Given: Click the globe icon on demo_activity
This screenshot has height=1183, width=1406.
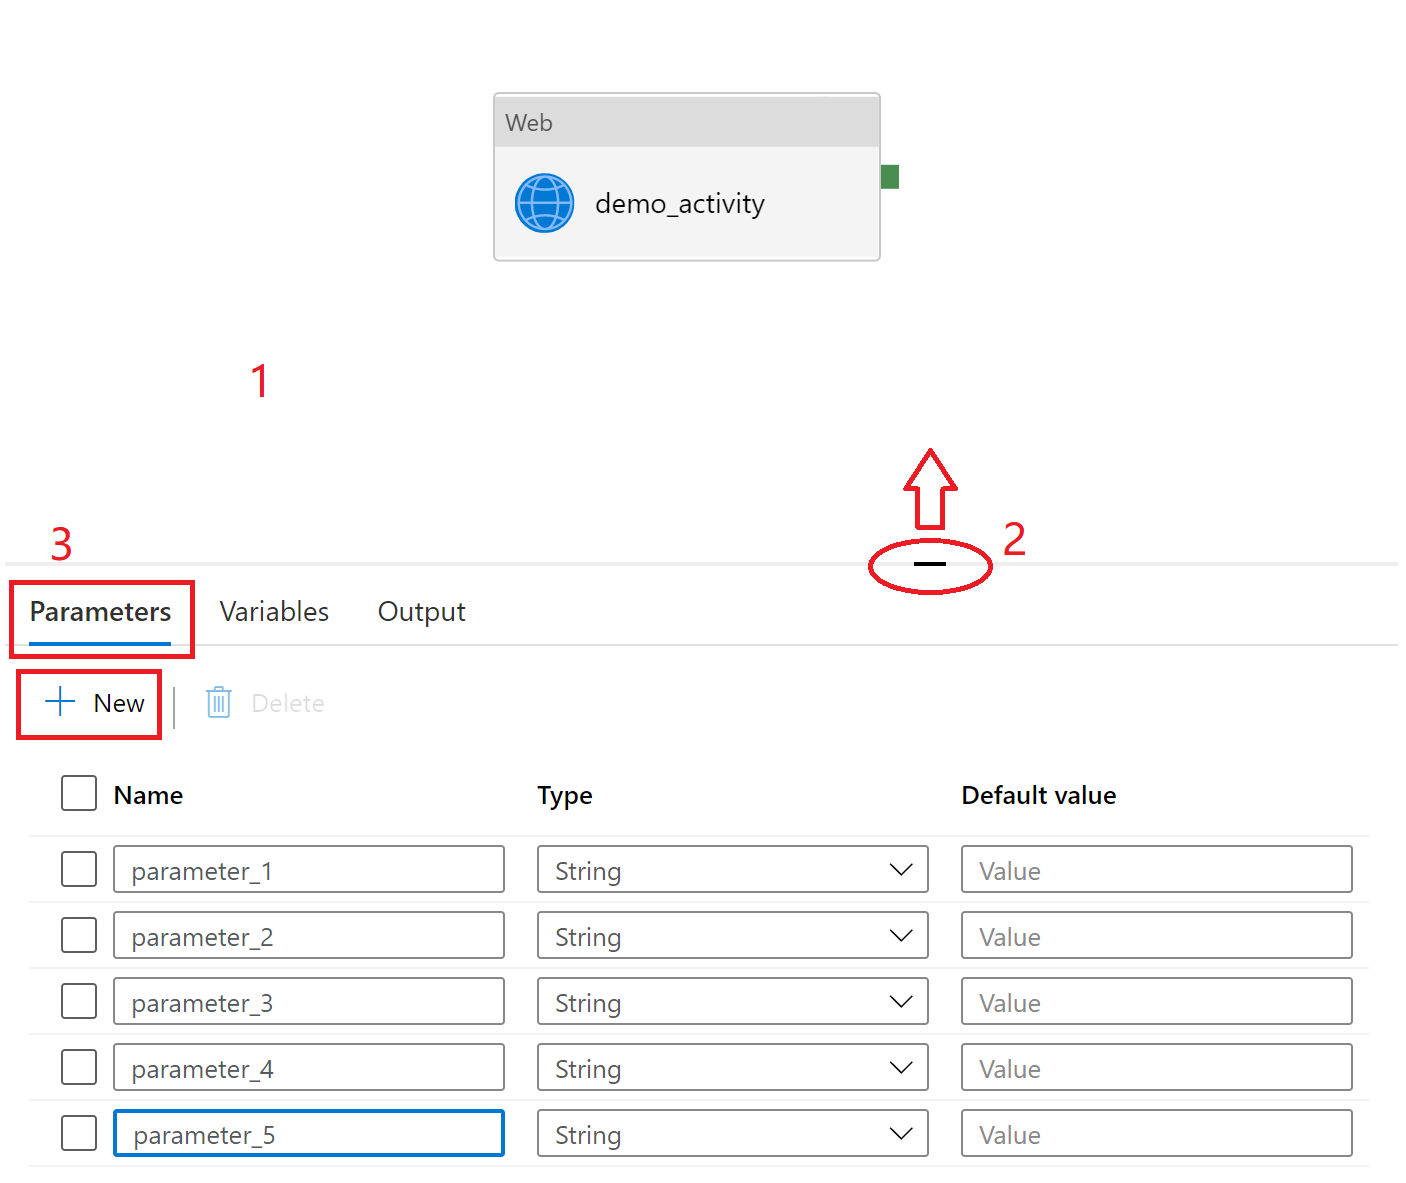Looking at the screenshot, I should 544,203.
